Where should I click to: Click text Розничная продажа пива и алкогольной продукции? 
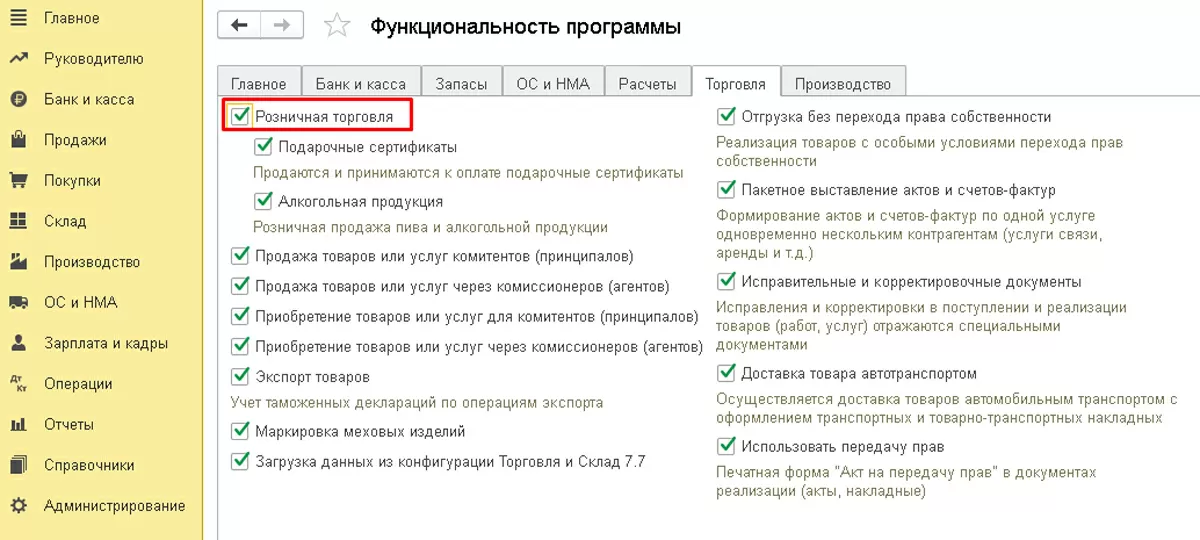click(430, 227)
